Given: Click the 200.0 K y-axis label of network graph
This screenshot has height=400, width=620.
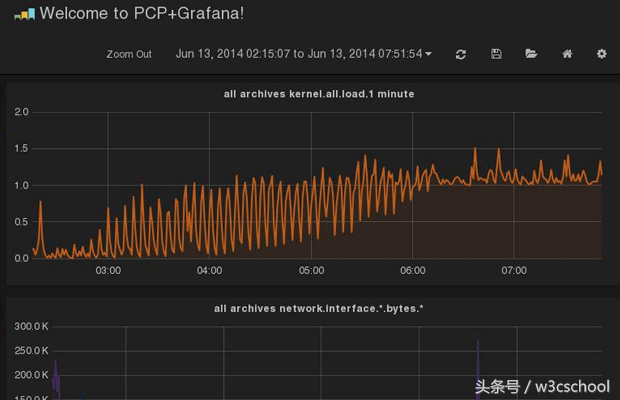Looking at the screenshot, I should point(31,375).
